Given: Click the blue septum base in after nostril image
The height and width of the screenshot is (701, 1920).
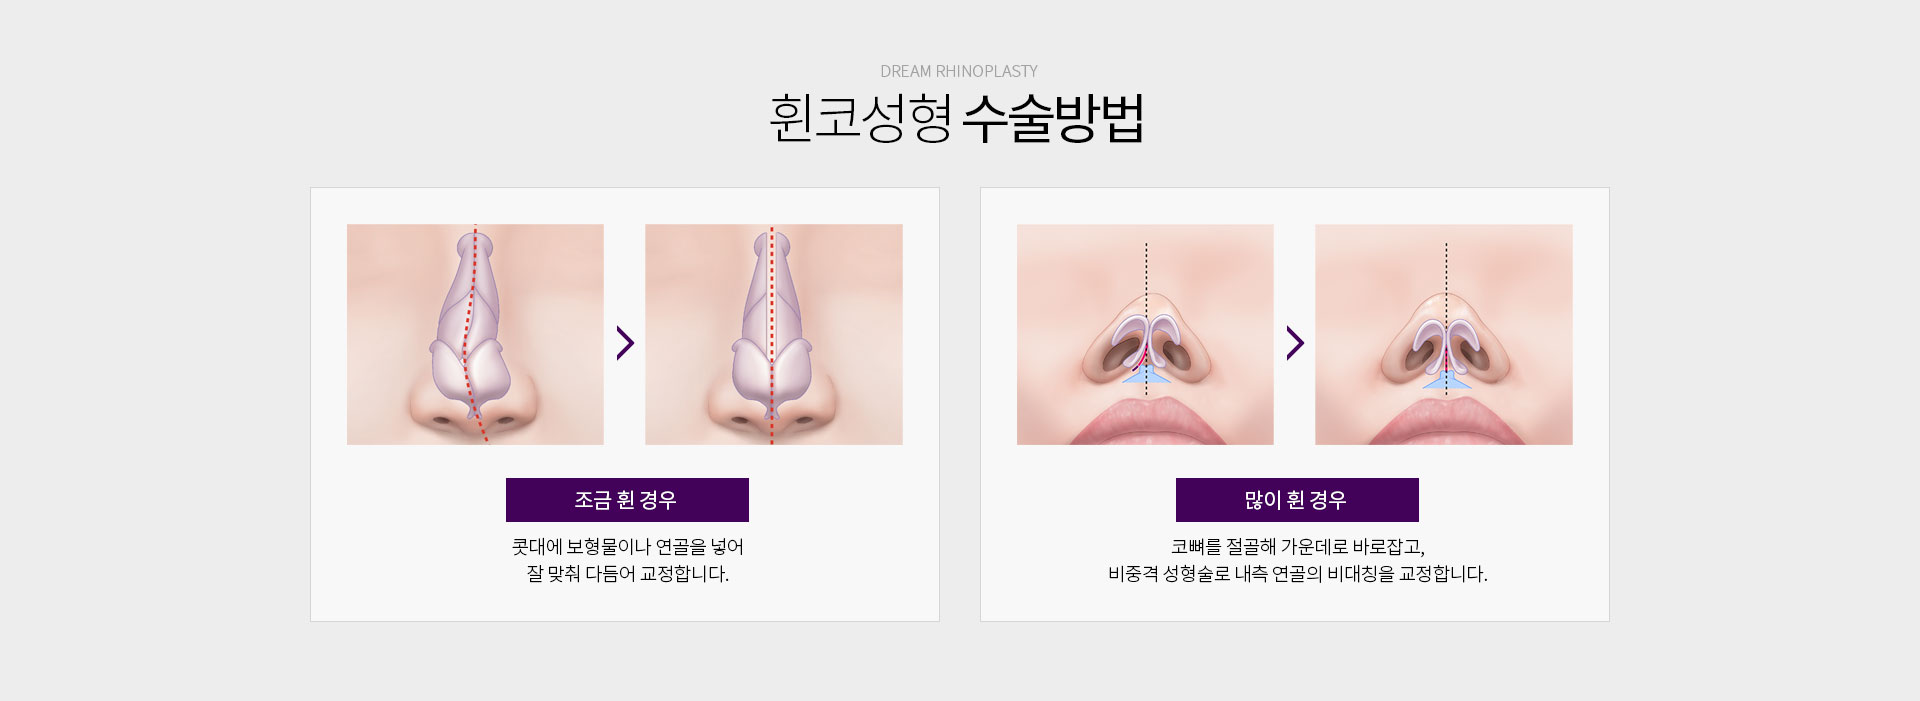Looking at the screenshot, I should pos(1446,379).
